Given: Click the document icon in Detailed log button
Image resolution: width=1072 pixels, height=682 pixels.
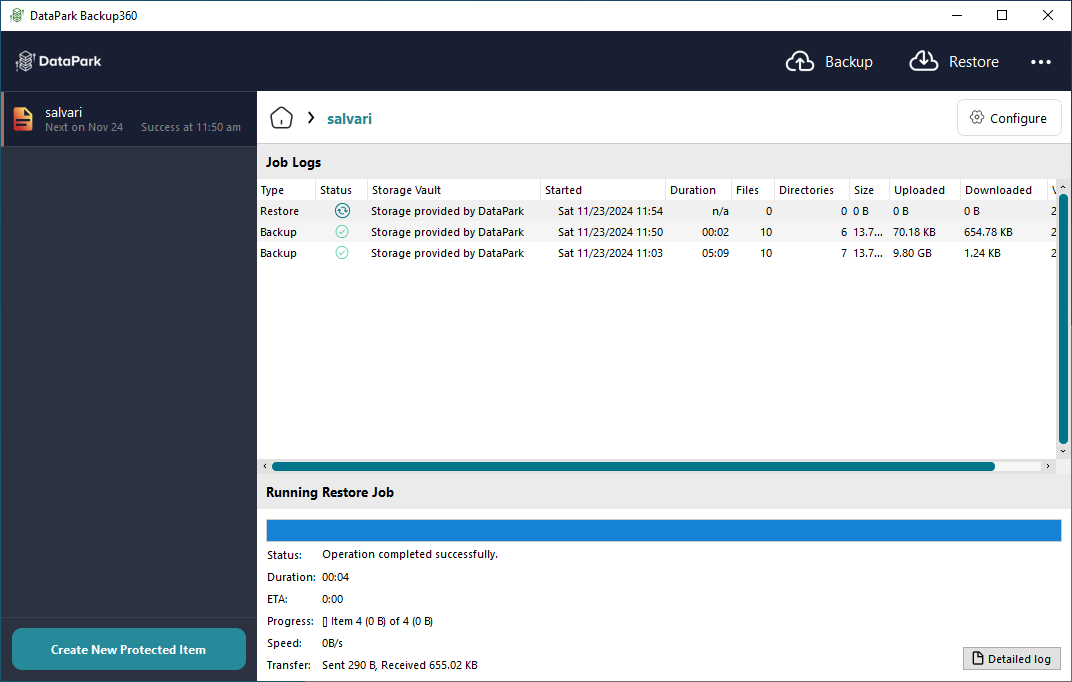Looking at the screenshot, I should [978, 659].
